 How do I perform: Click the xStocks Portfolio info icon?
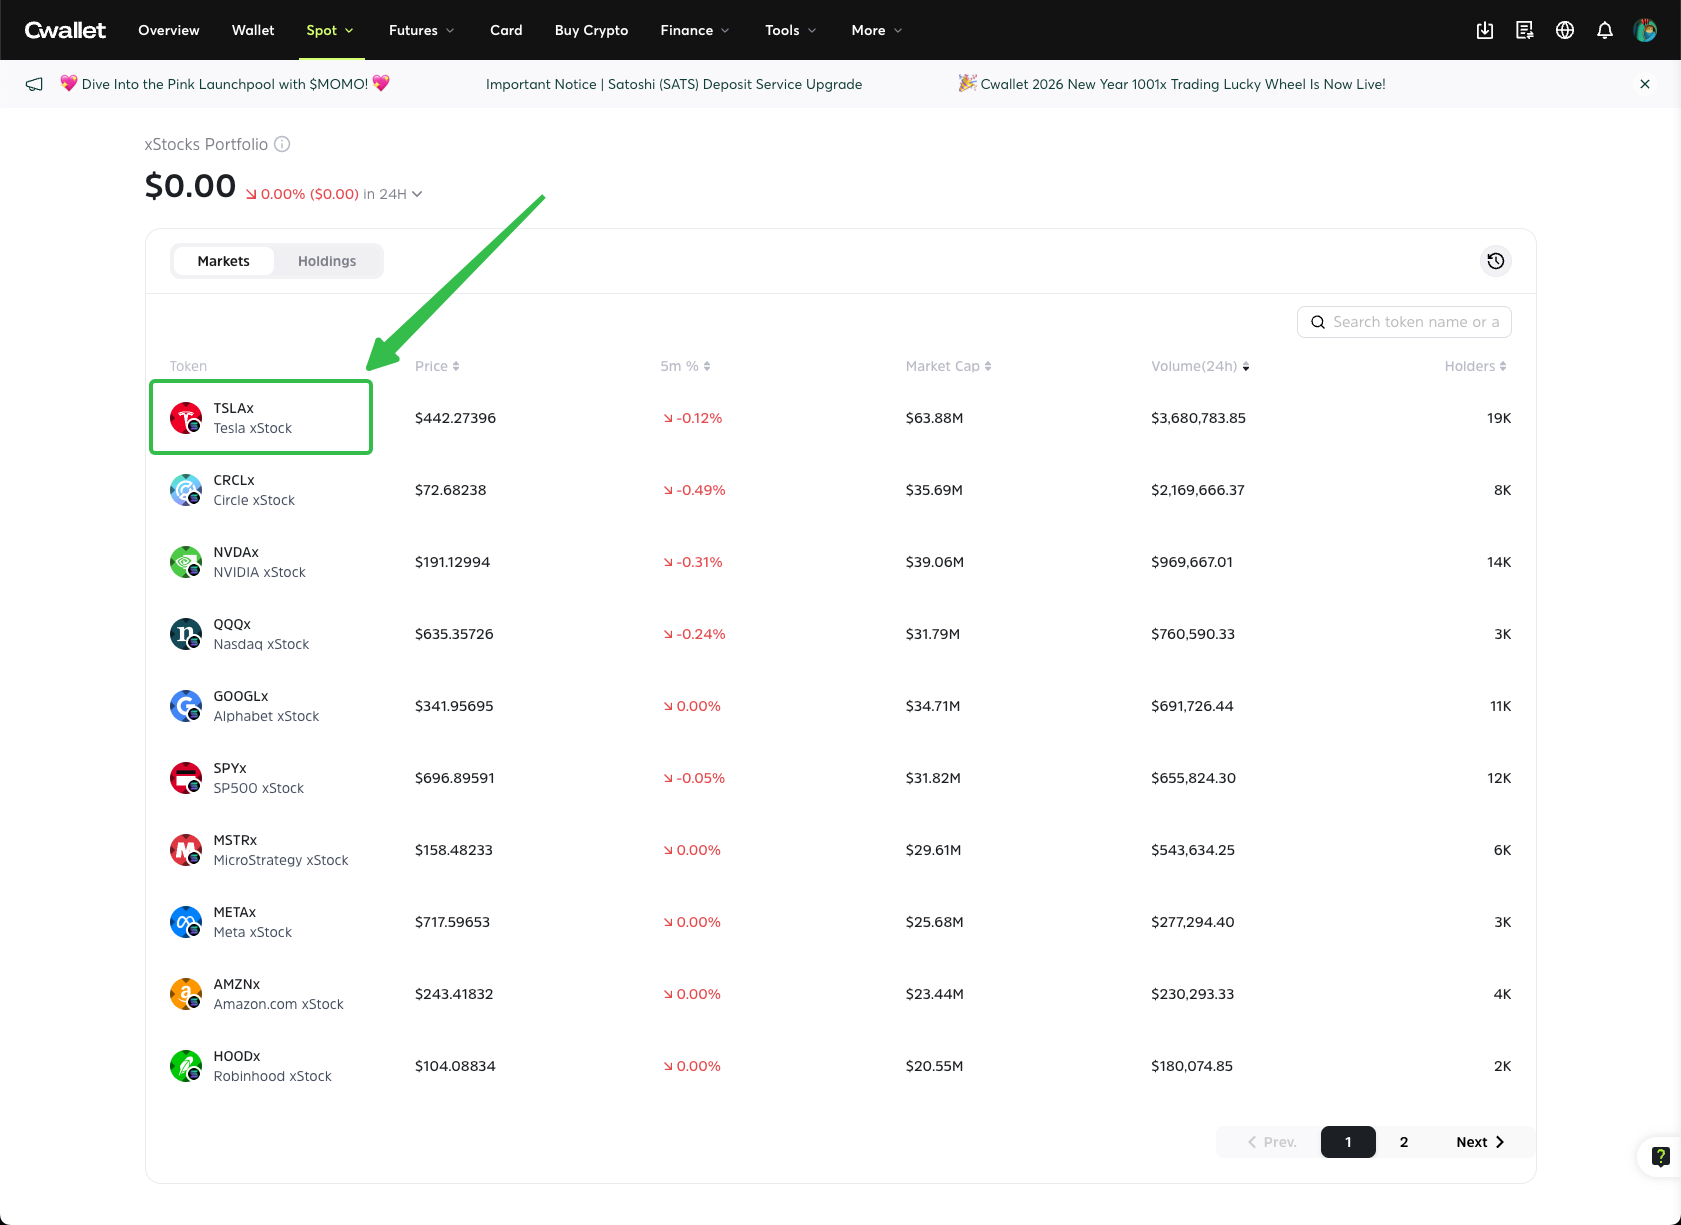[x=282, y=144]
